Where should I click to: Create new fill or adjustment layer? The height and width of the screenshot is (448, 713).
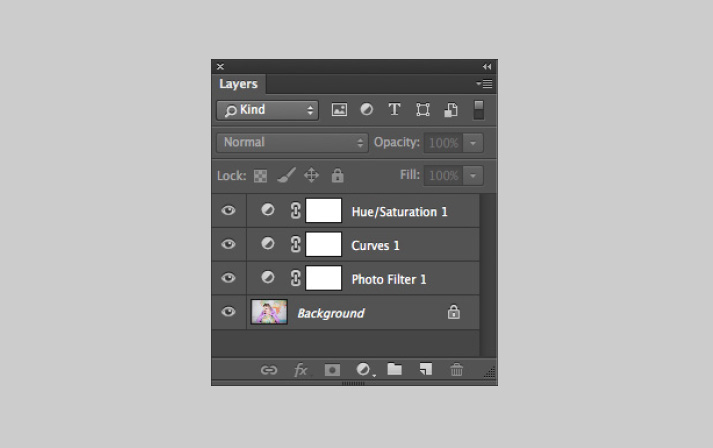tap(365, 370)
